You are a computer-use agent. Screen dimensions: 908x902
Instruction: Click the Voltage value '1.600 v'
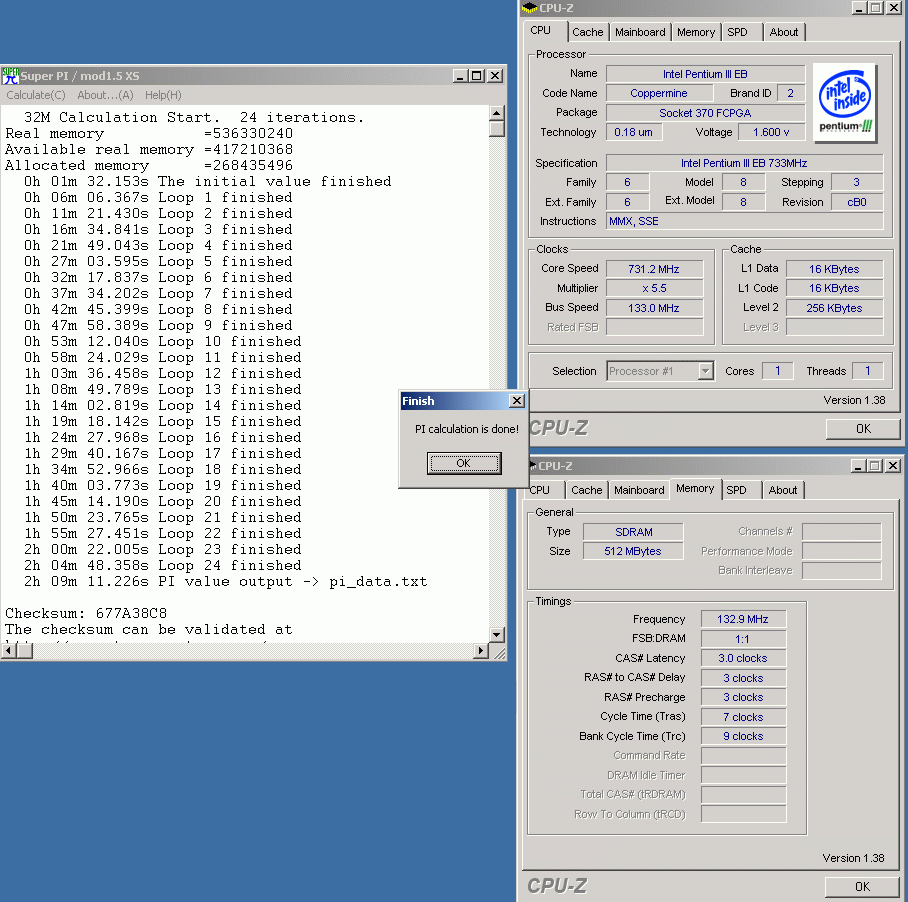tap(771, 132)
